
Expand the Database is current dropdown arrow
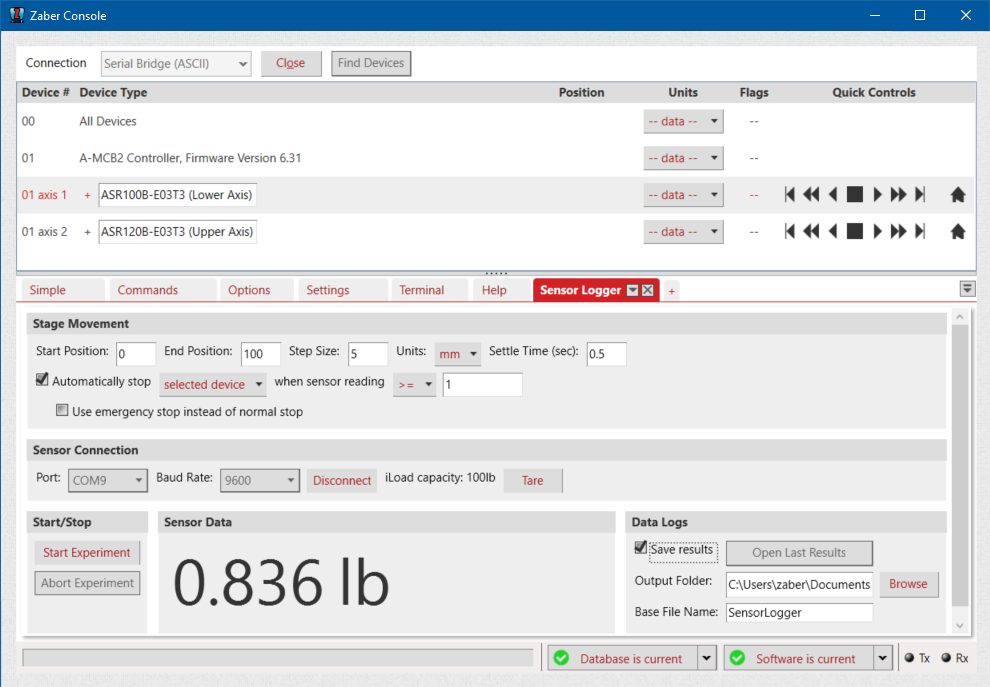[707, 658]
